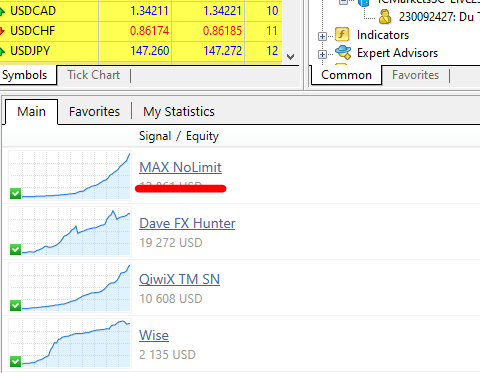The height and width of the screenshot is (373, 480).
Task: Click the Indicators folder icon
Action: click(342, 34)
